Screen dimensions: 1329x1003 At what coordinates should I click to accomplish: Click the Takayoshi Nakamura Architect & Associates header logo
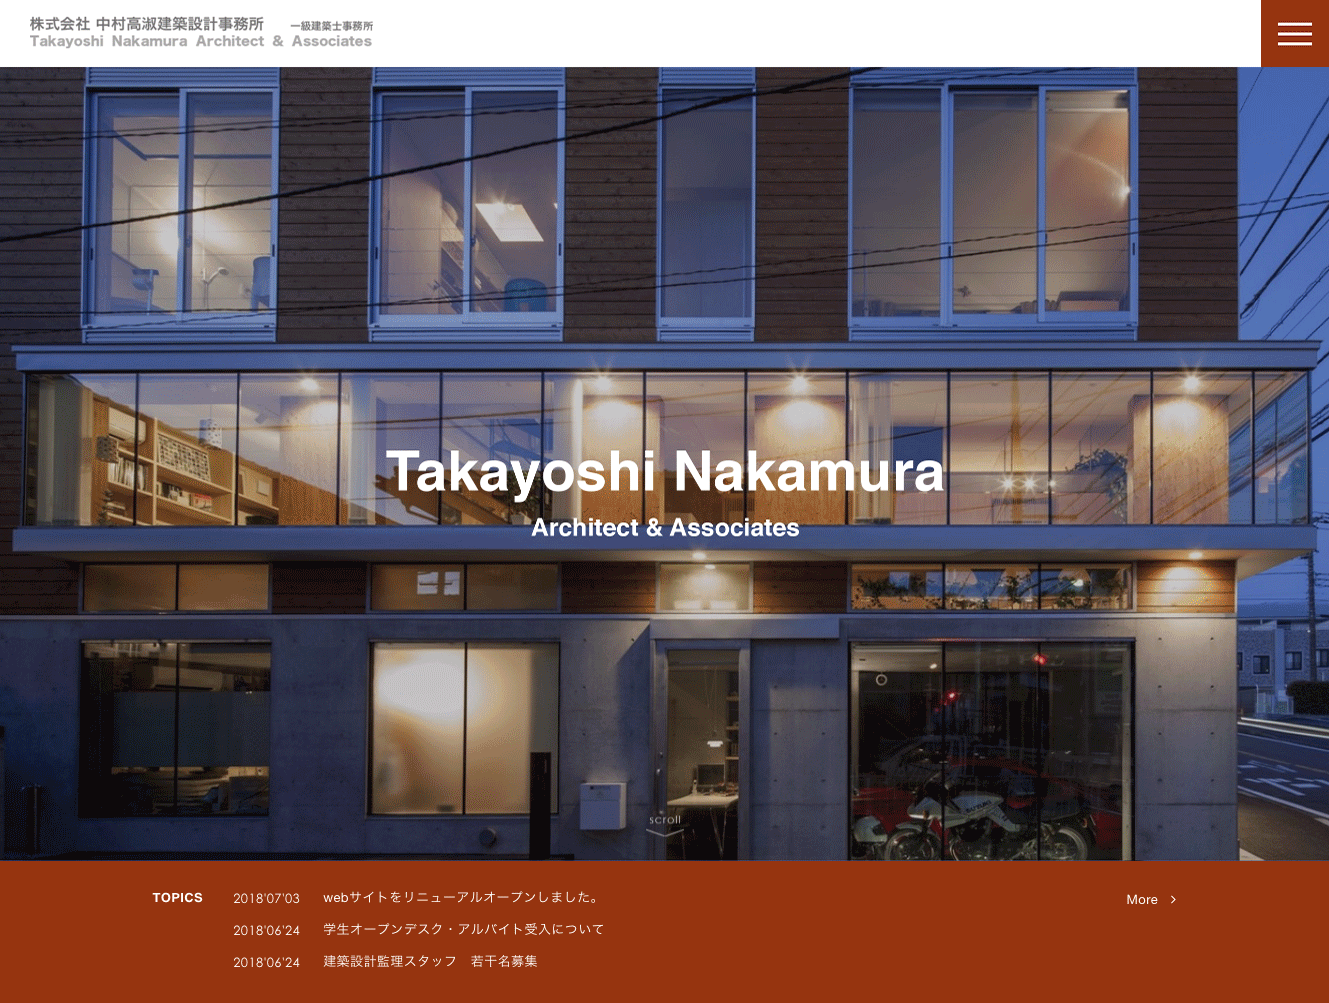[x=201, y=32]
